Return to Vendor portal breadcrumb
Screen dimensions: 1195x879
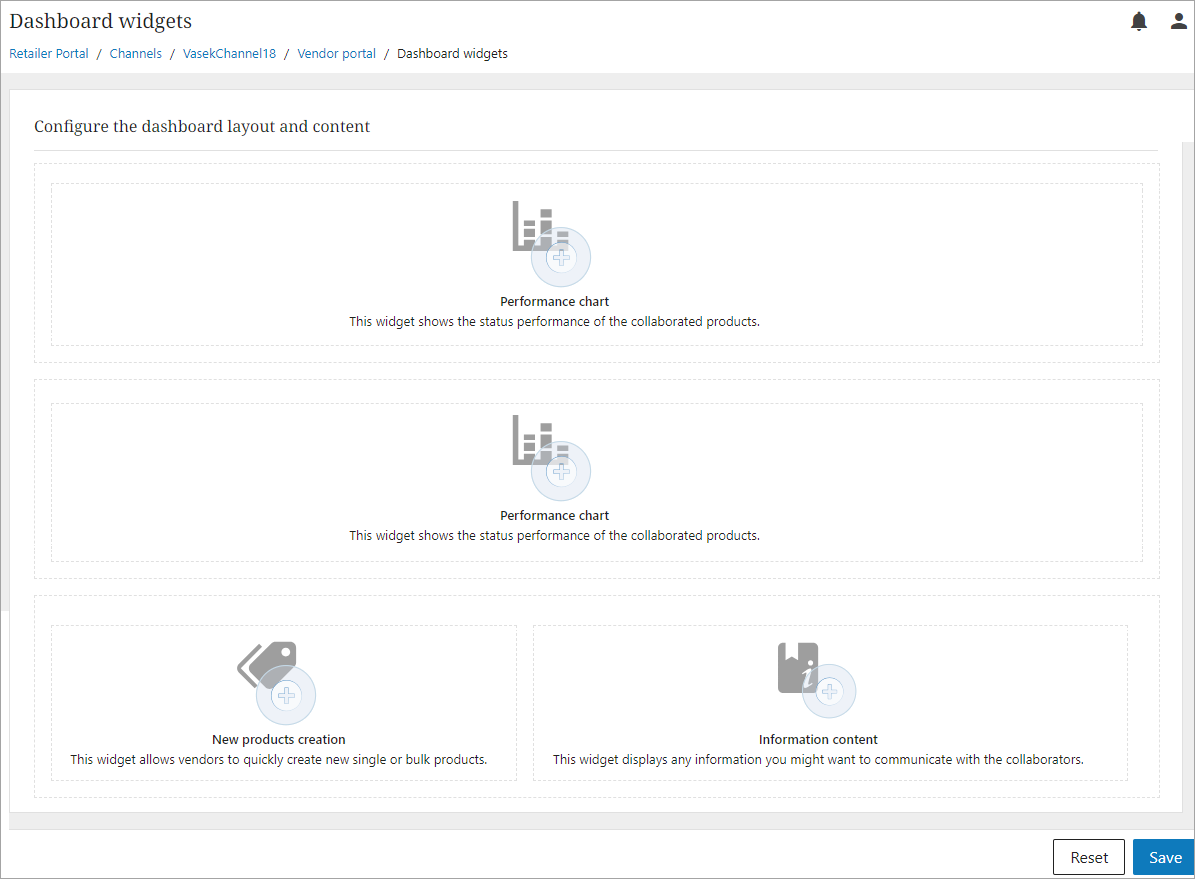pos(336,54)
